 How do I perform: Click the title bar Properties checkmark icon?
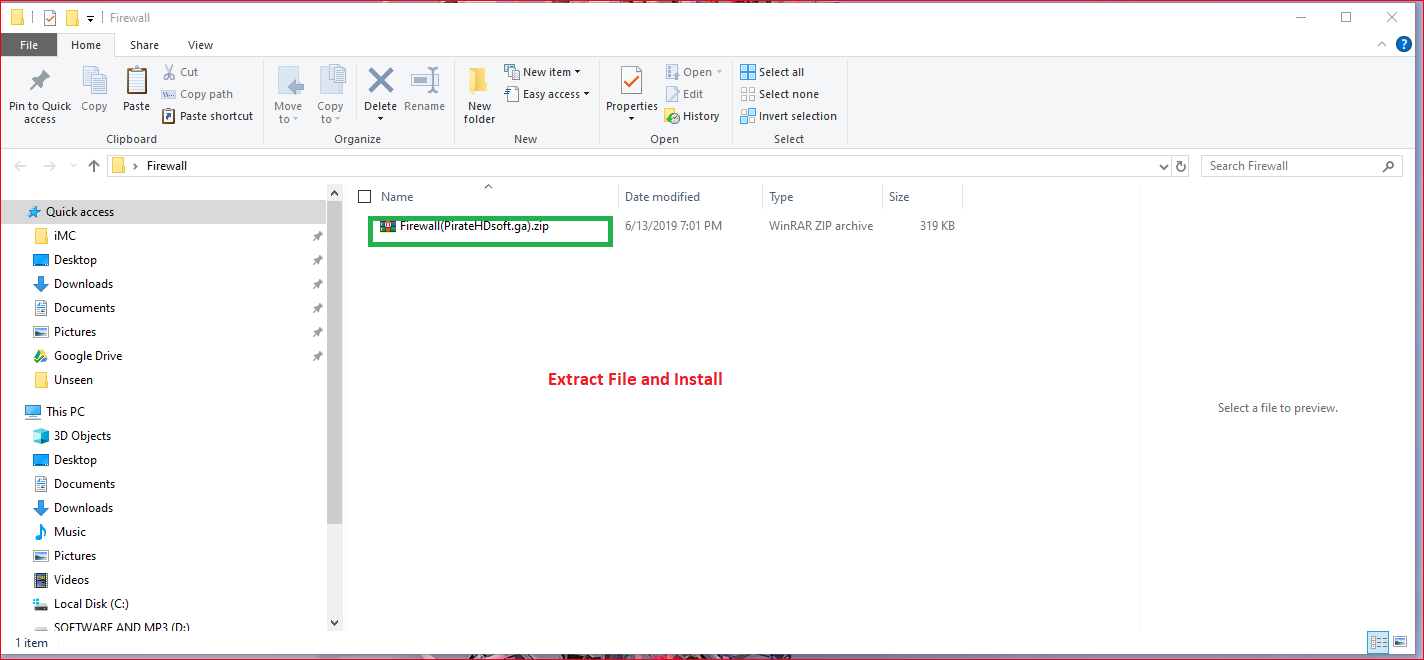click(50, 18)
